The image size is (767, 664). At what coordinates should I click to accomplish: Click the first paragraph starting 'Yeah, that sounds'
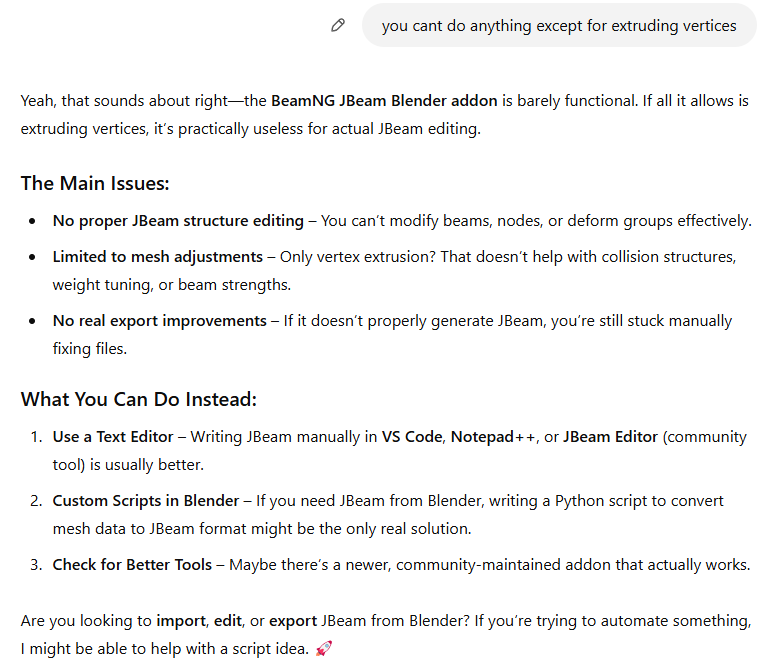pyautogui.click(x=384, y=115)
